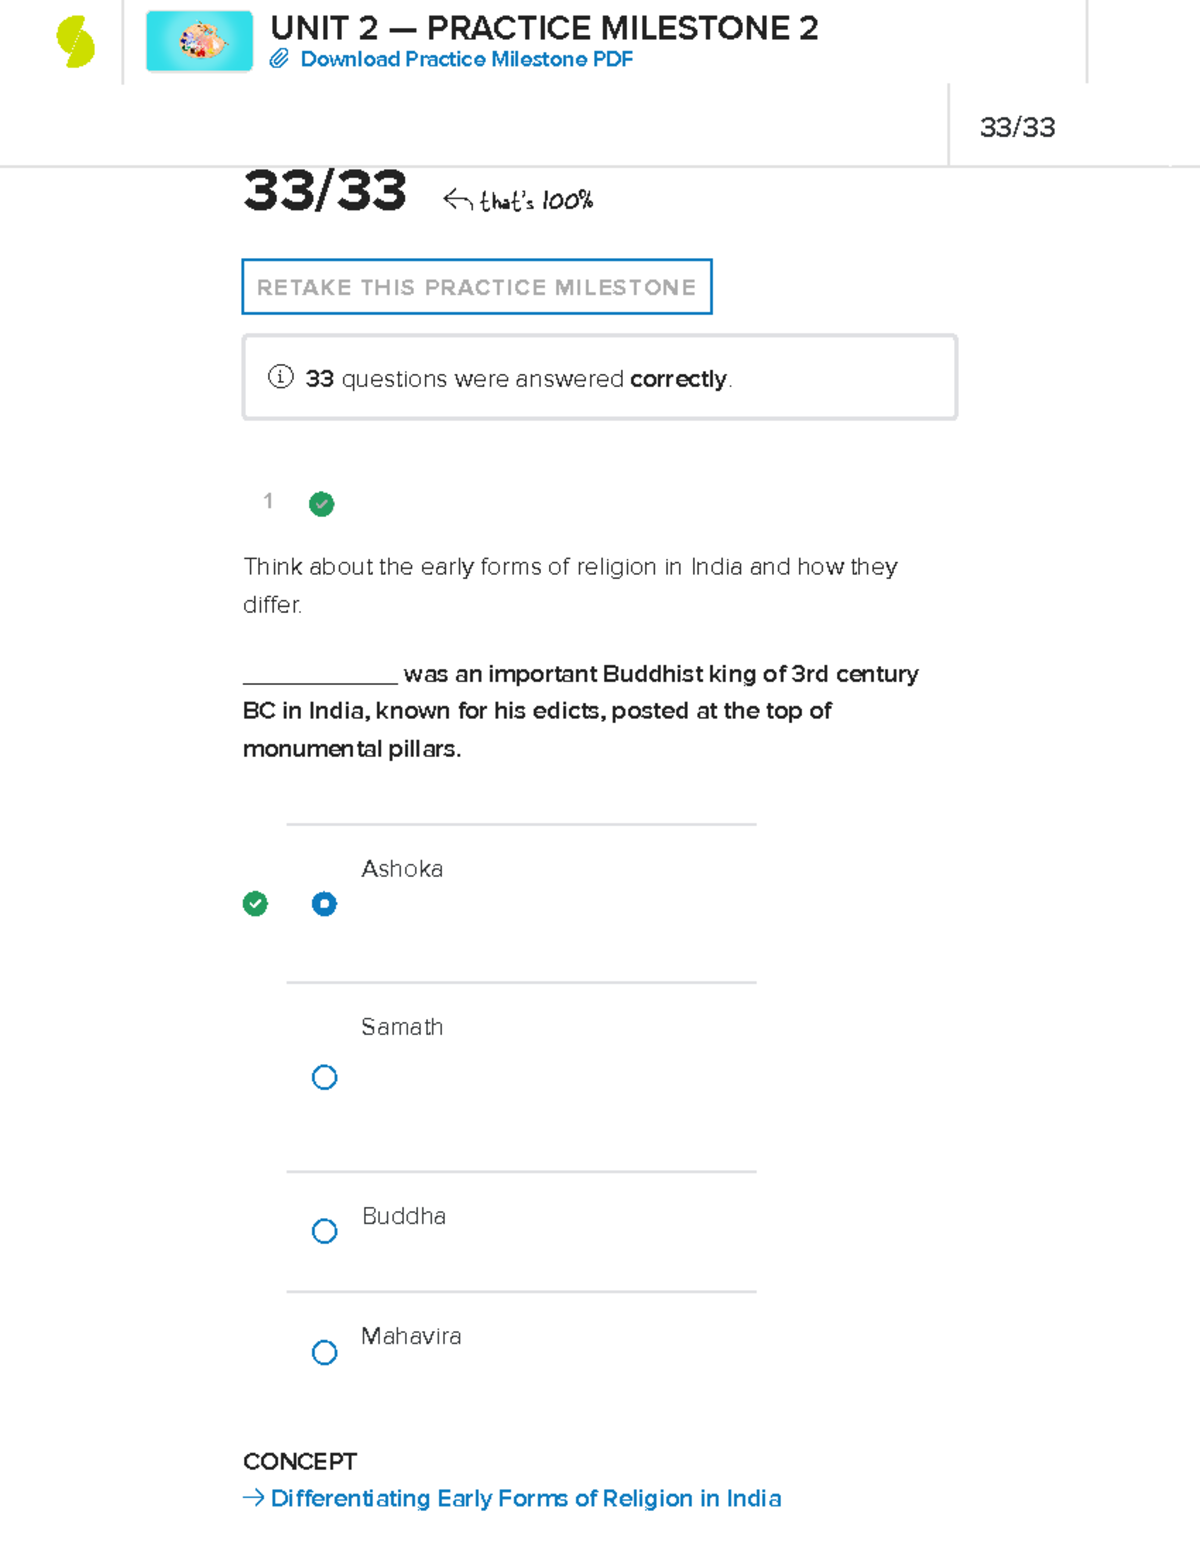Click the paperclip icon beside Download link
The width and height of the screenshot is (1200, 1553).
tap(279, 59)
